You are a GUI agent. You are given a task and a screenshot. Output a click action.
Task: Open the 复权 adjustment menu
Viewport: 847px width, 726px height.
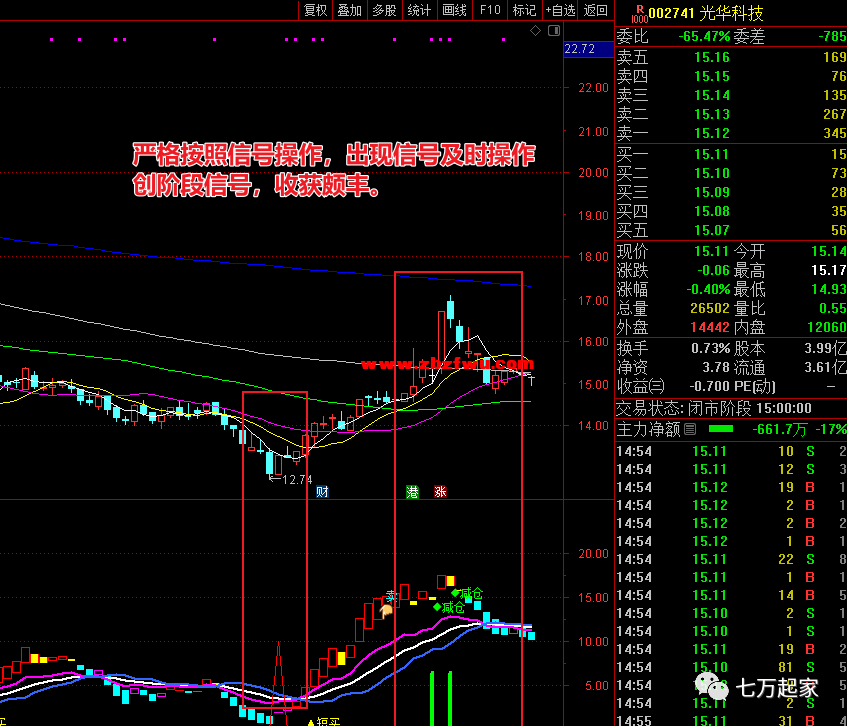coord(315,10)
